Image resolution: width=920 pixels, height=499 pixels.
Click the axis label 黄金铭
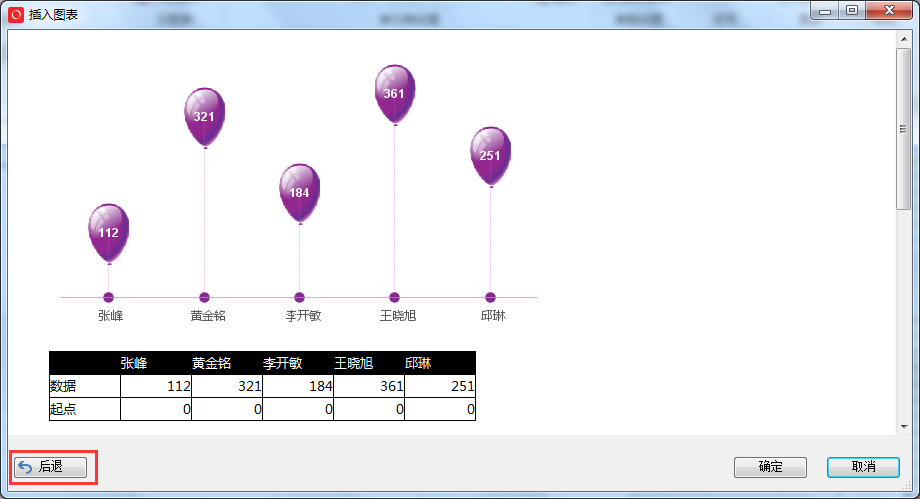208,316
